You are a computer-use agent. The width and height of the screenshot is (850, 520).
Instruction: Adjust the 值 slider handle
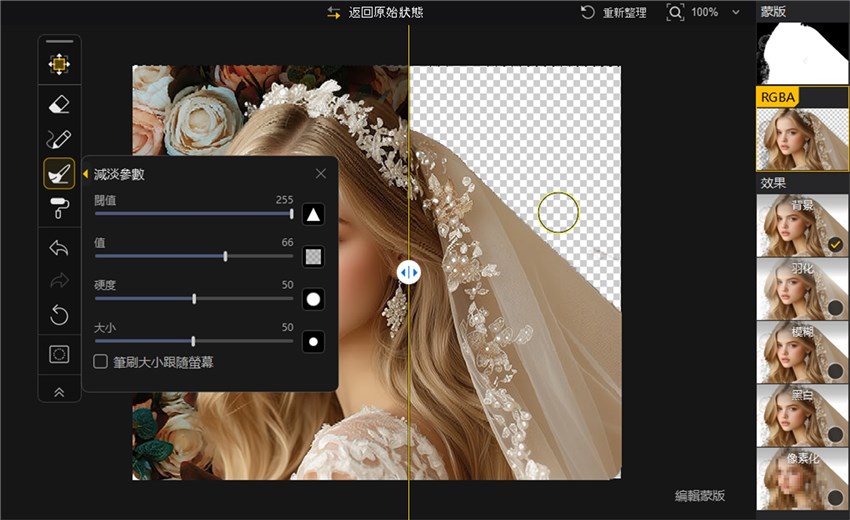click(x=226, y=256)
